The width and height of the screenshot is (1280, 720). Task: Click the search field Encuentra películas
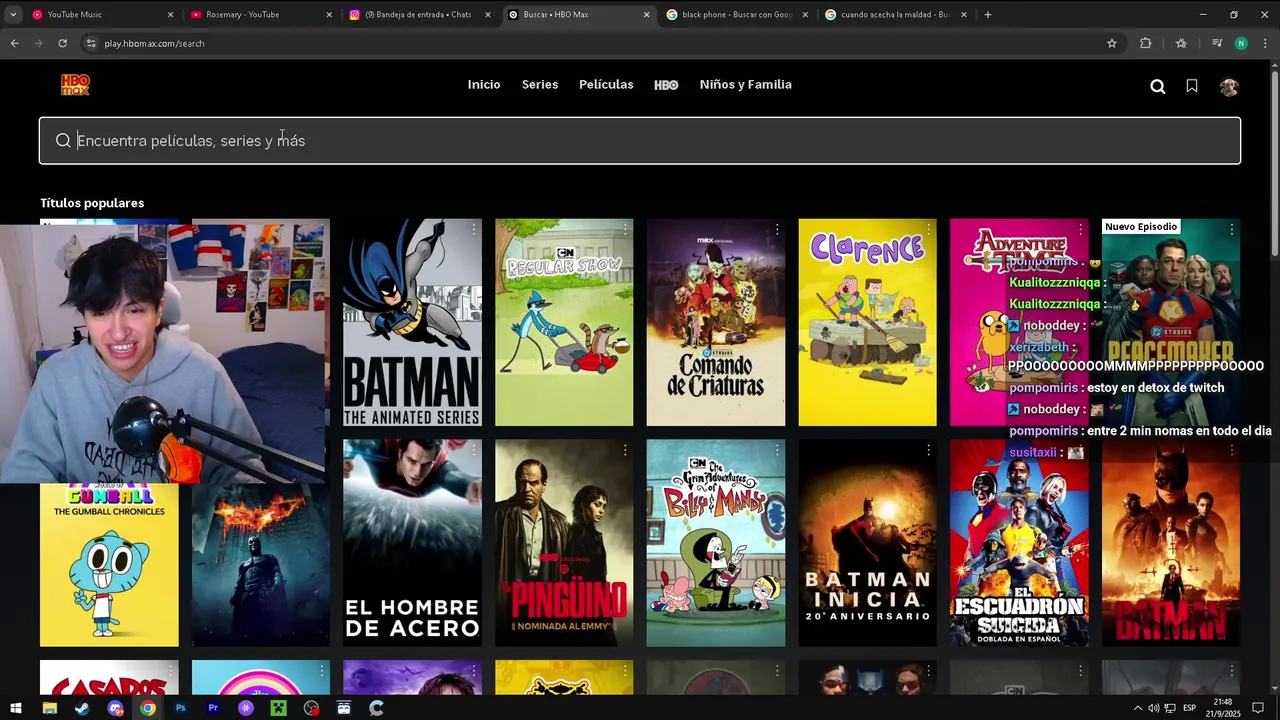click(640, 141)
